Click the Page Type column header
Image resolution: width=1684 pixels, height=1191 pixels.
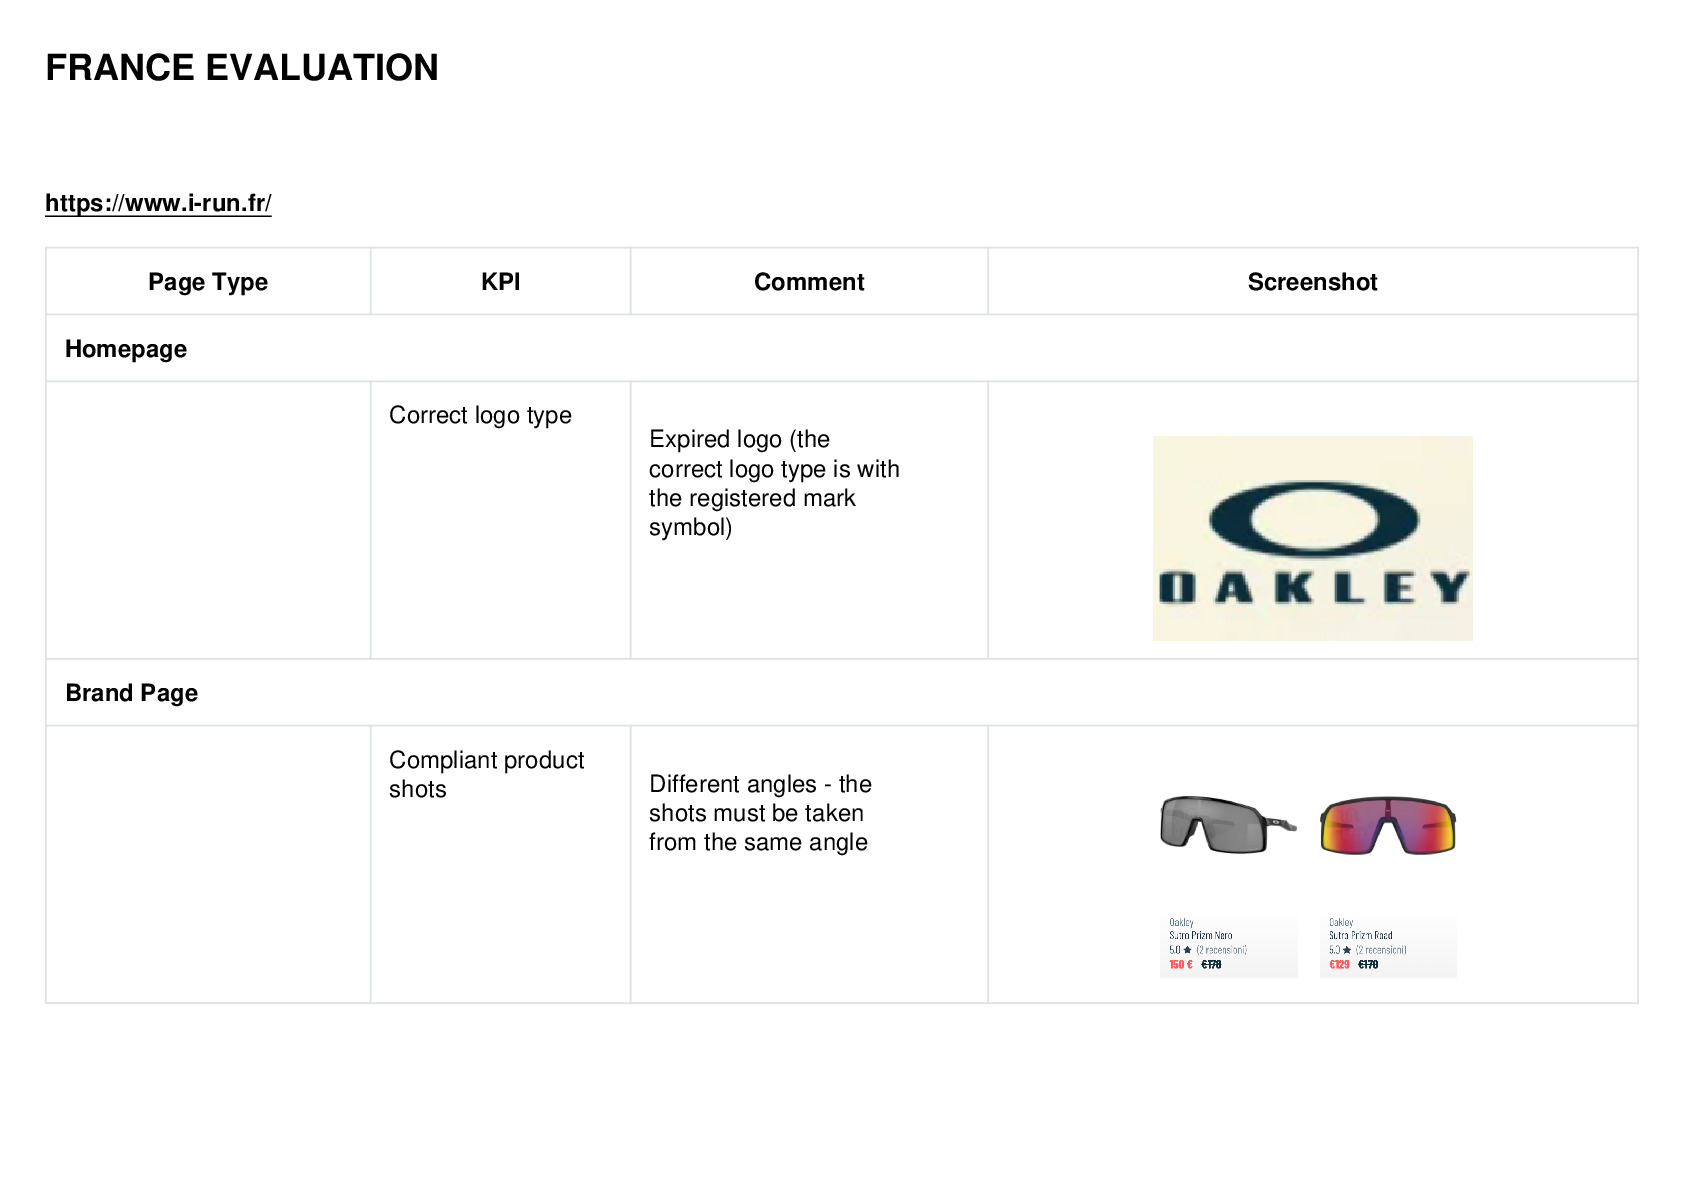pos(208,282)
